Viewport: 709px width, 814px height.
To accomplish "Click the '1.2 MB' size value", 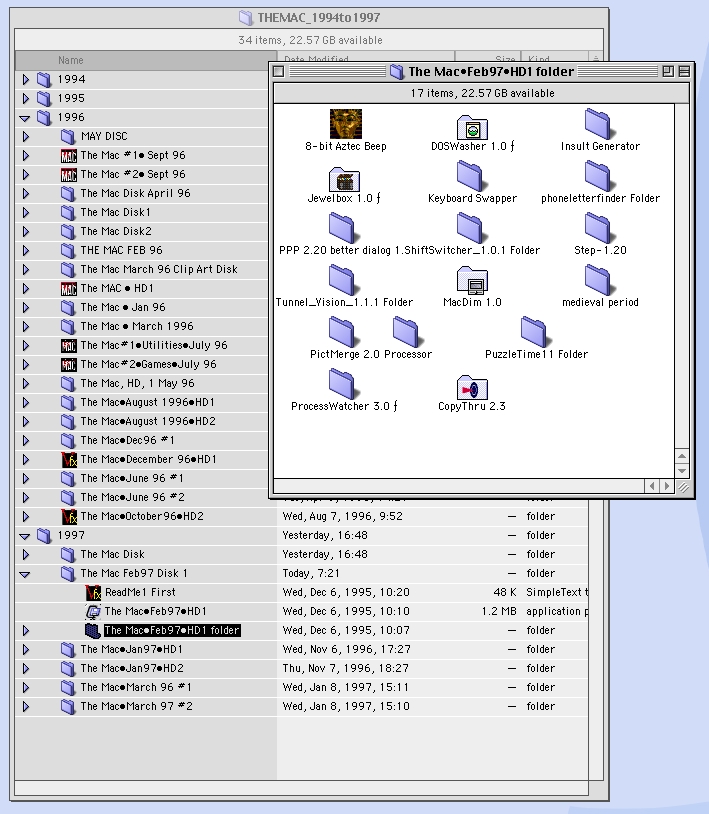I will (x=499, y=612).
